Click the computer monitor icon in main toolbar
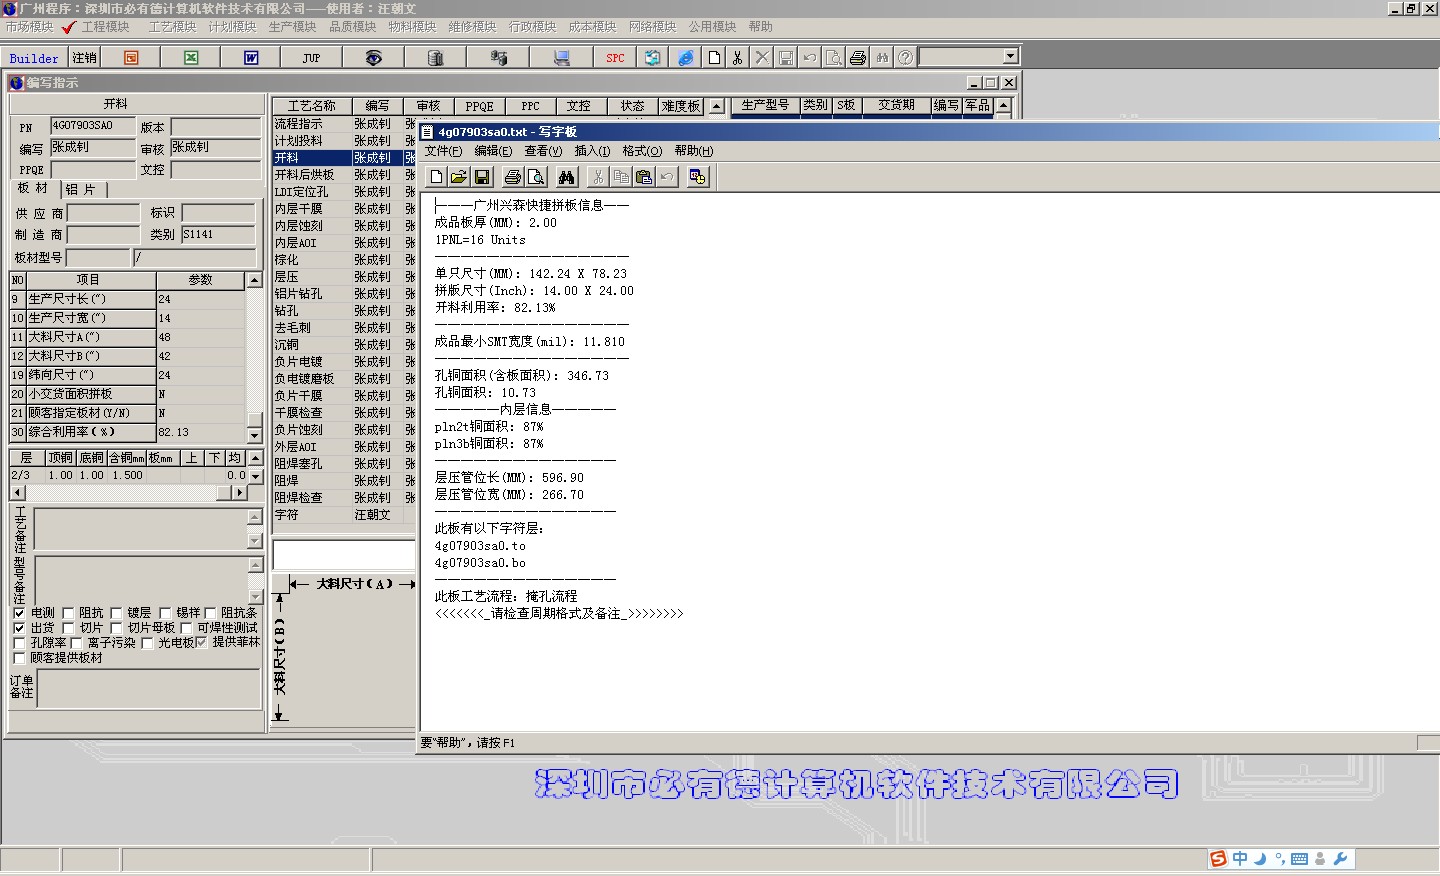1440x876 pixels. [561, 58]
